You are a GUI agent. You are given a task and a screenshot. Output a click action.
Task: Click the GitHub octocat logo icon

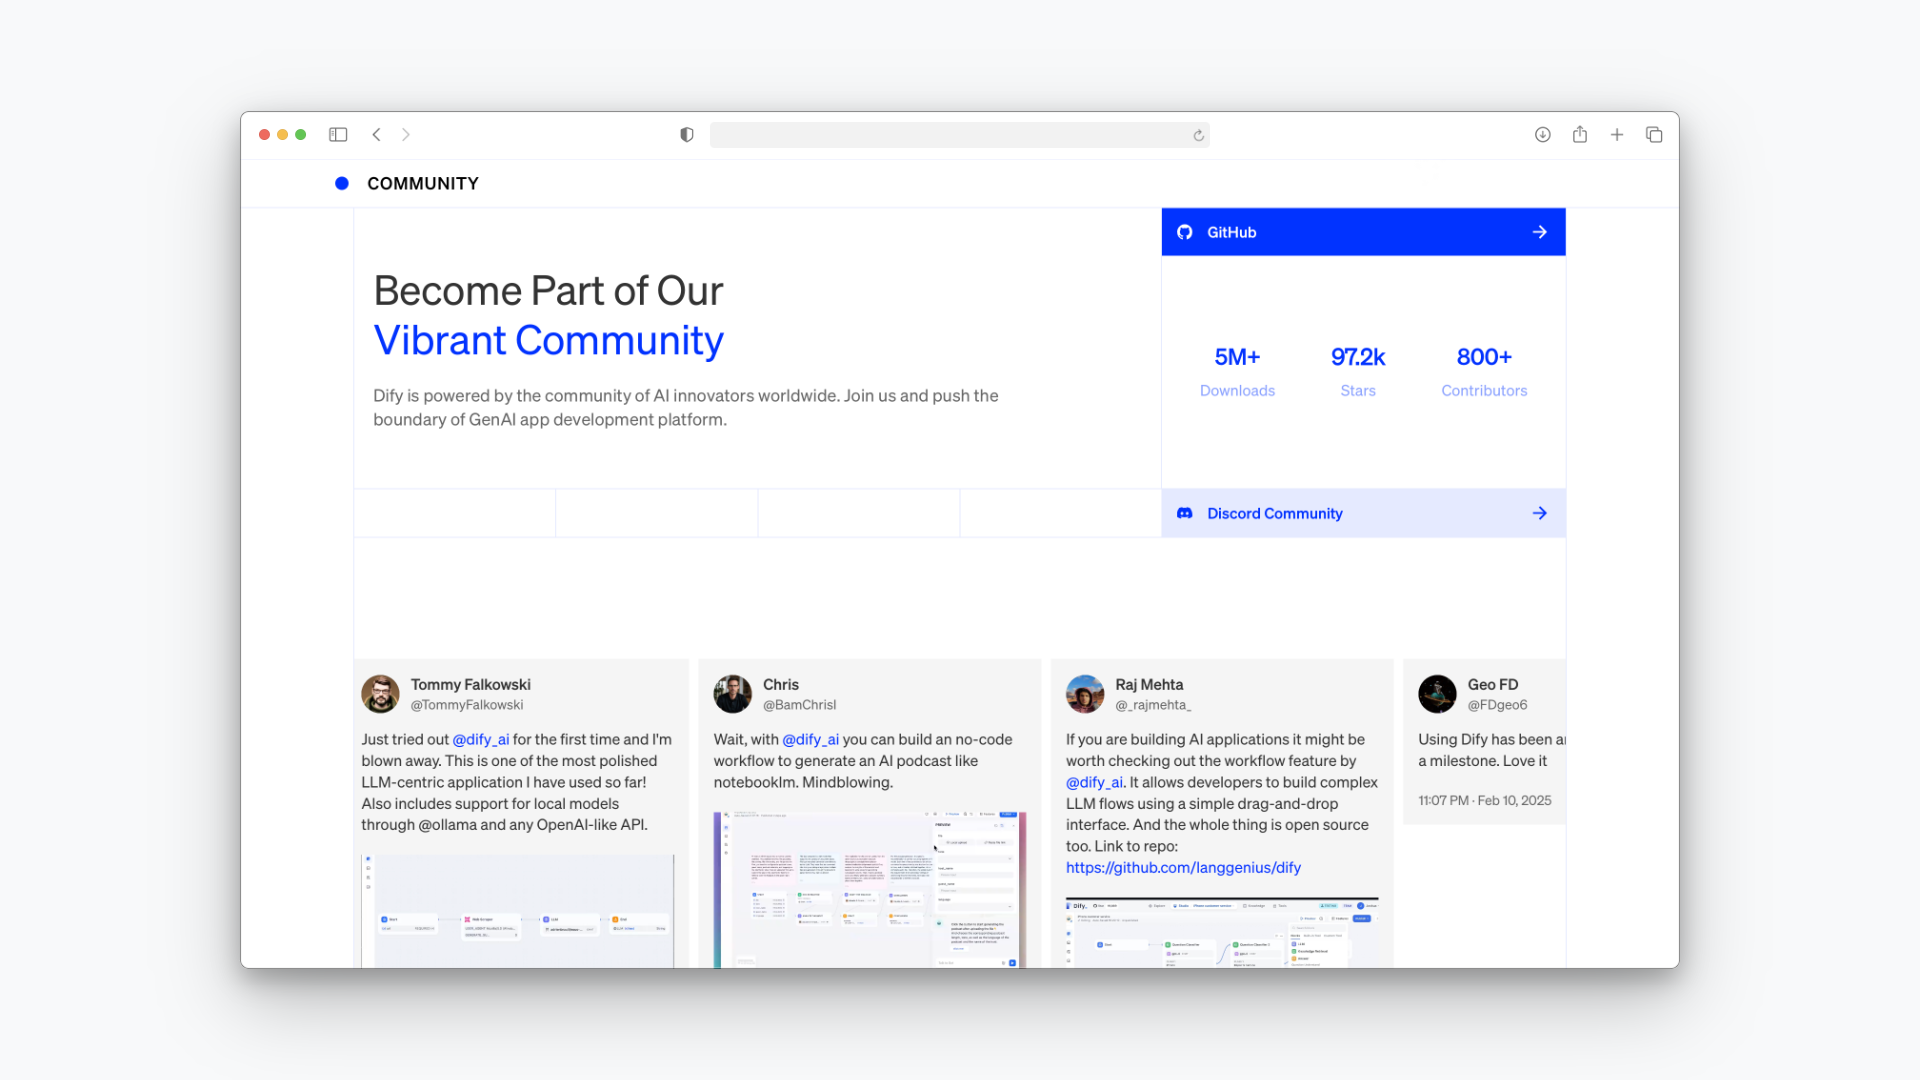(1185, 232)
